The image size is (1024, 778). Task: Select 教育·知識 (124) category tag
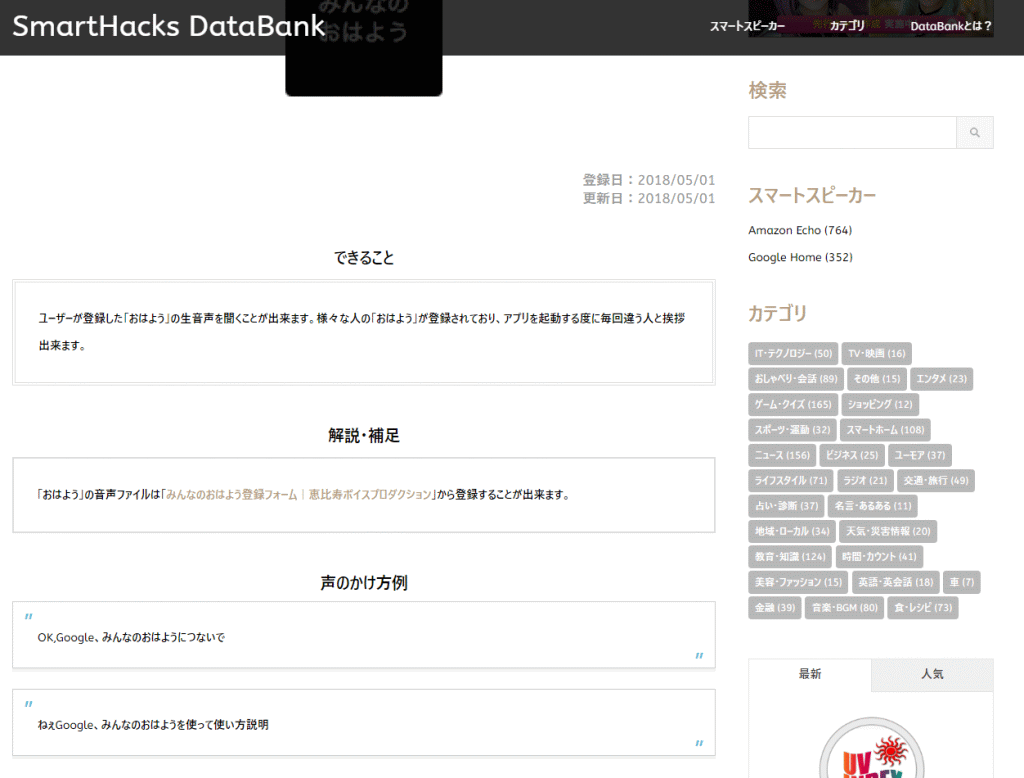(x=790, y=557)
